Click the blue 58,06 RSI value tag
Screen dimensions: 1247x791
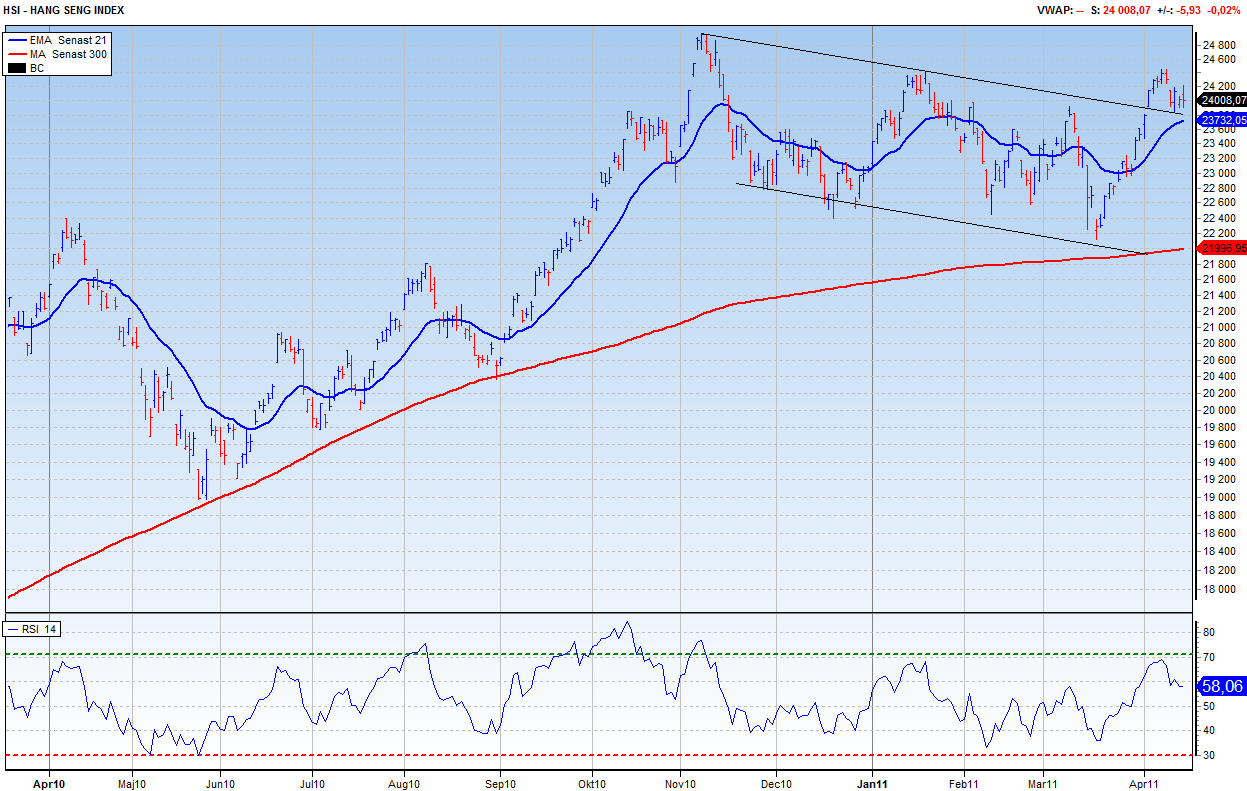pos(1221,687)
